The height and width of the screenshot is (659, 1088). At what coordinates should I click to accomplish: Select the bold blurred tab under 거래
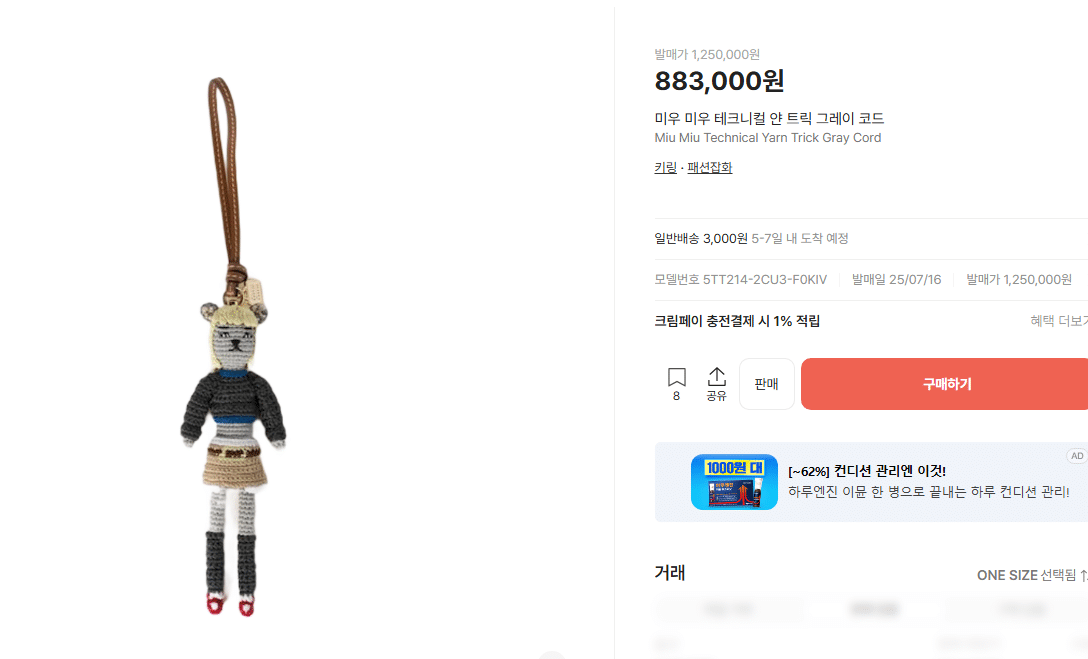[874, 609]
